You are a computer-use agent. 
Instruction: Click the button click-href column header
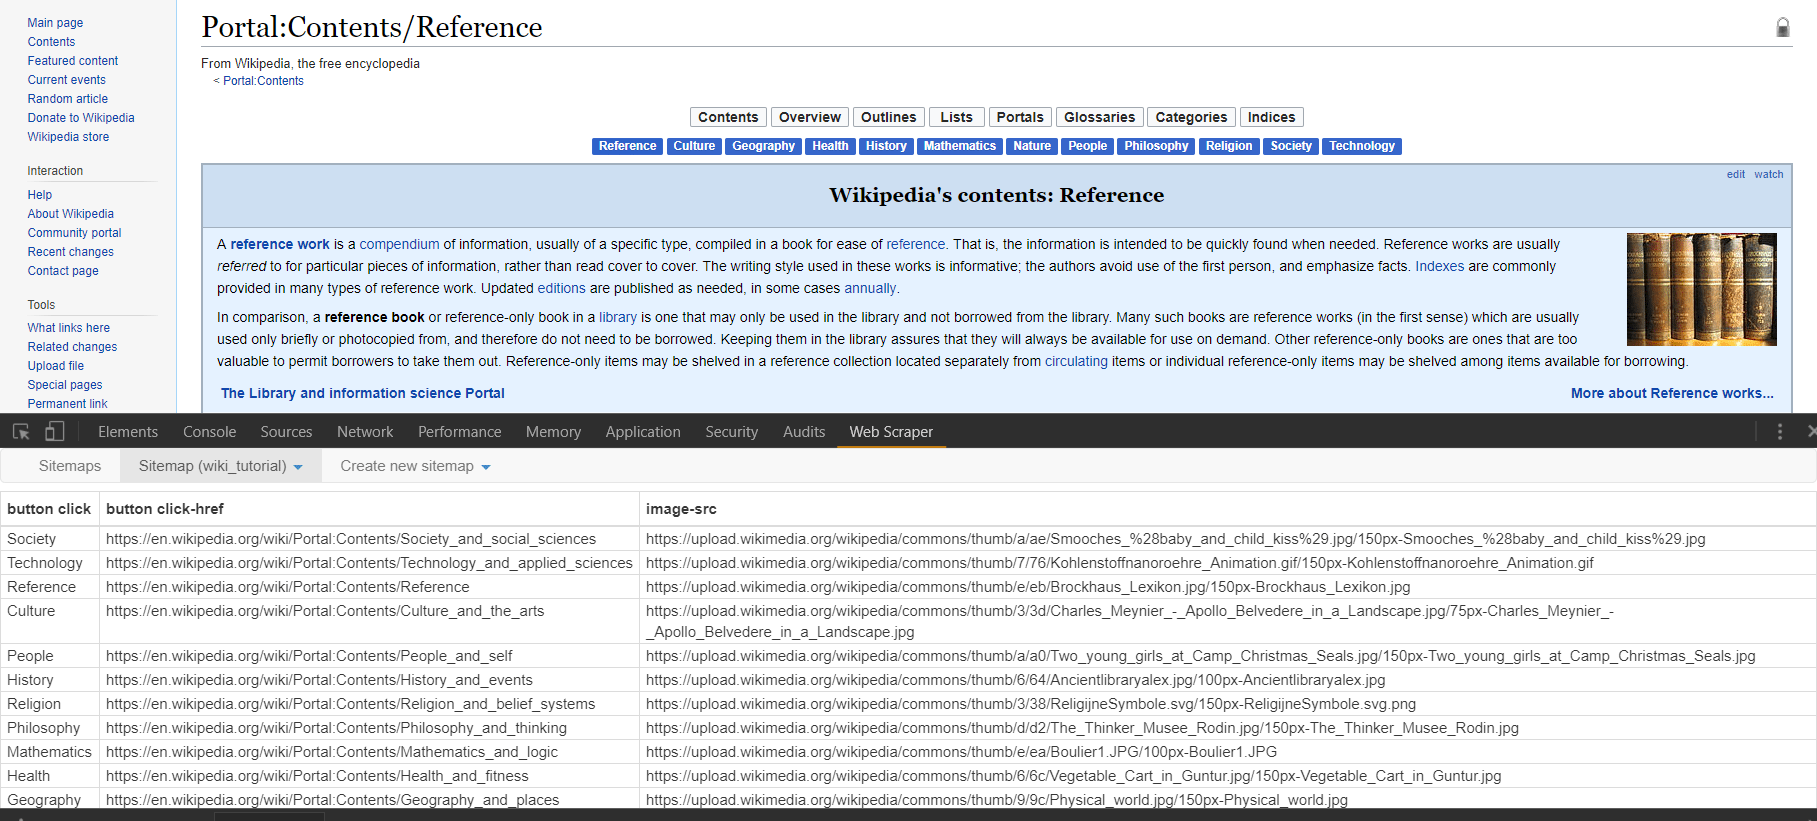(x=369, y=509)
